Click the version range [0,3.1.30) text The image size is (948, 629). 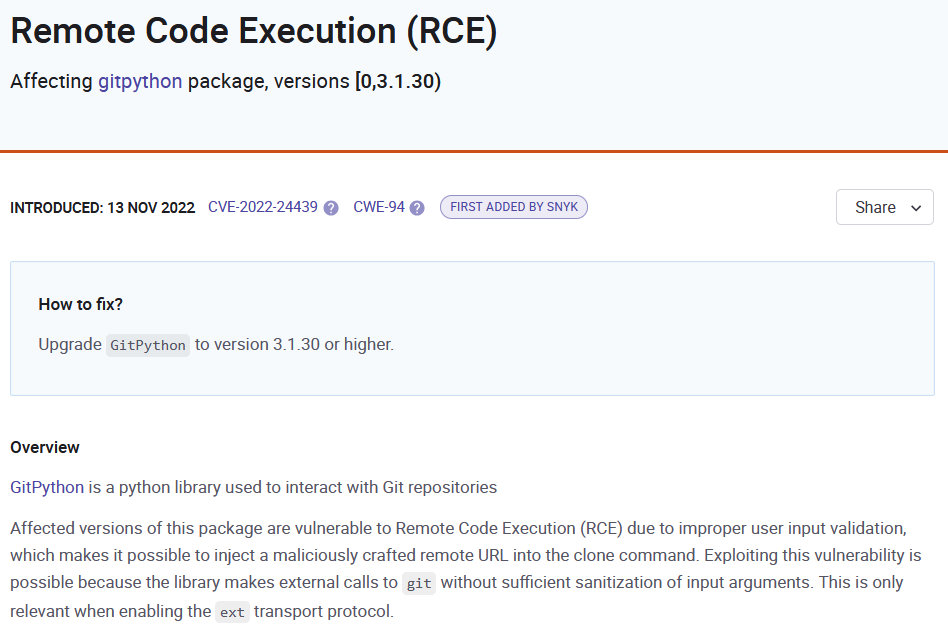coord(398,81)
